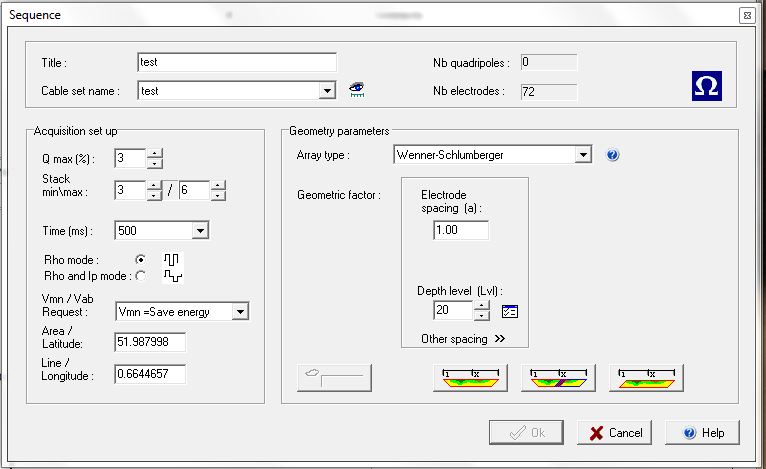This screenshot has width=766, height=469.
Task: Click the Nb electrodes value field
Action: 549,92
